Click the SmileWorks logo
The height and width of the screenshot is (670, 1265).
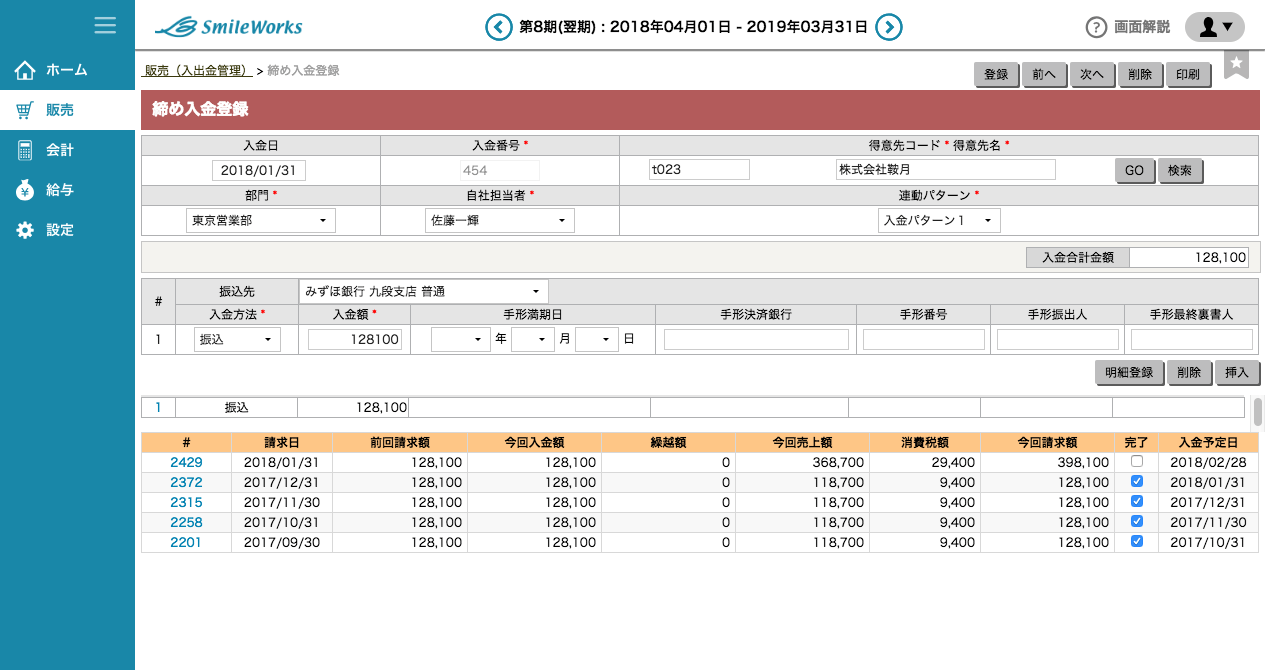[x=229, y=27]
